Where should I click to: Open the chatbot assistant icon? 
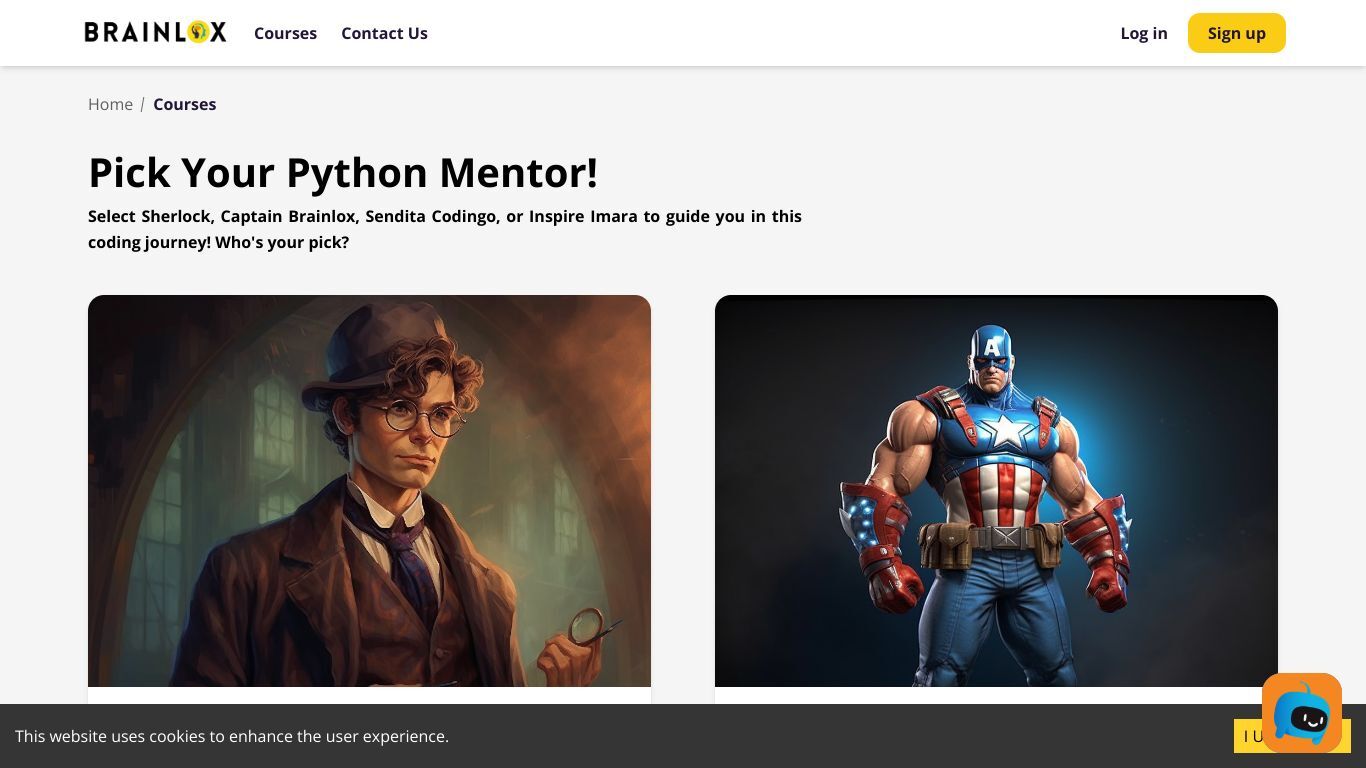pos(1301,713)
